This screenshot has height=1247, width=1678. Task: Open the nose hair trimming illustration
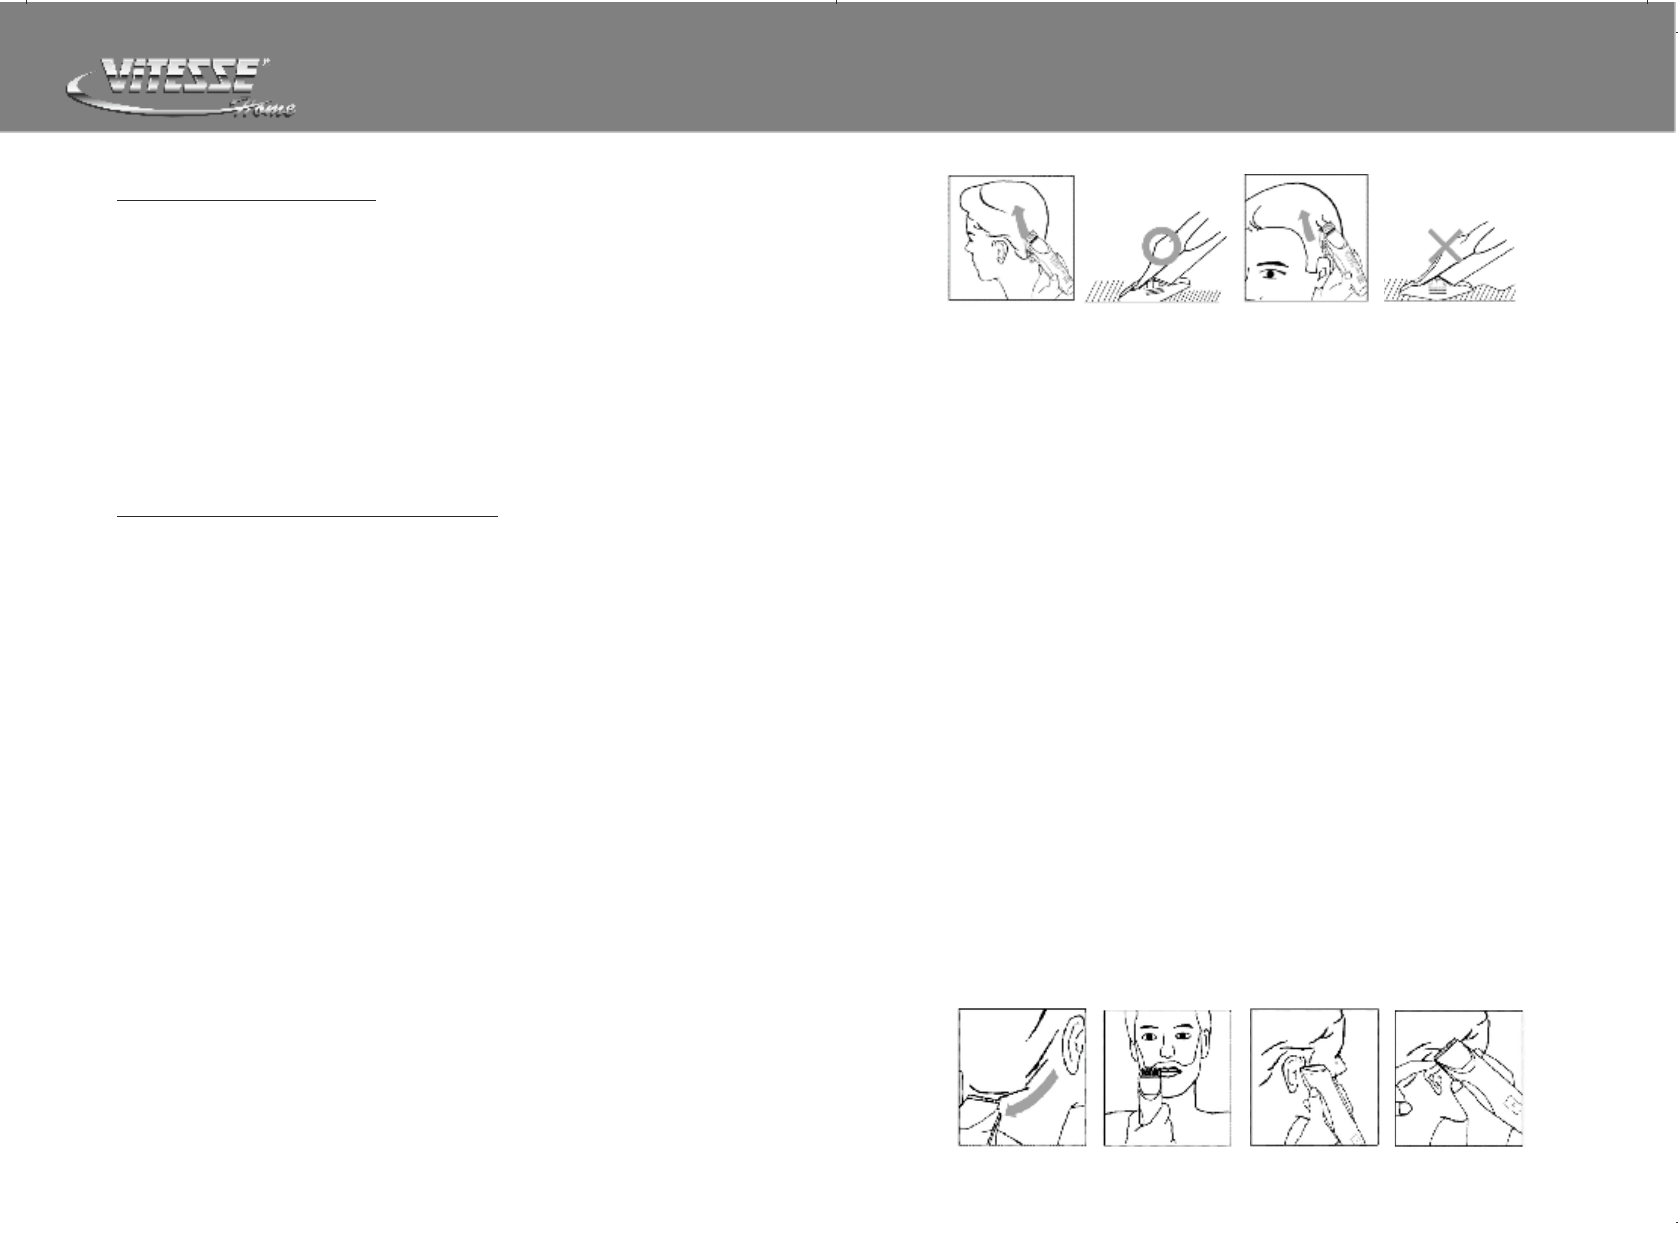1459,1077
